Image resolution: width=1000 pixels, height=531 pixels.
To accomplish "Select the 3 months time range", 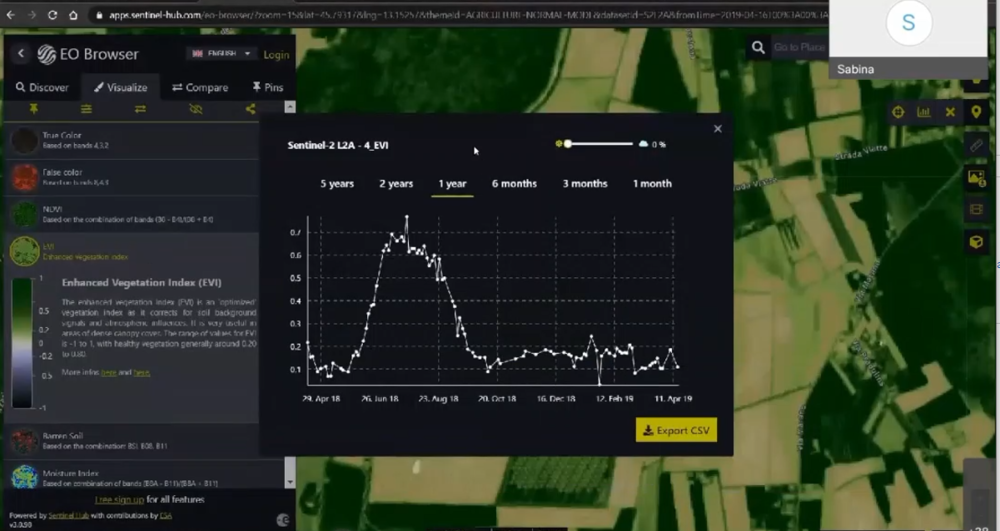I will click(585, 184).
